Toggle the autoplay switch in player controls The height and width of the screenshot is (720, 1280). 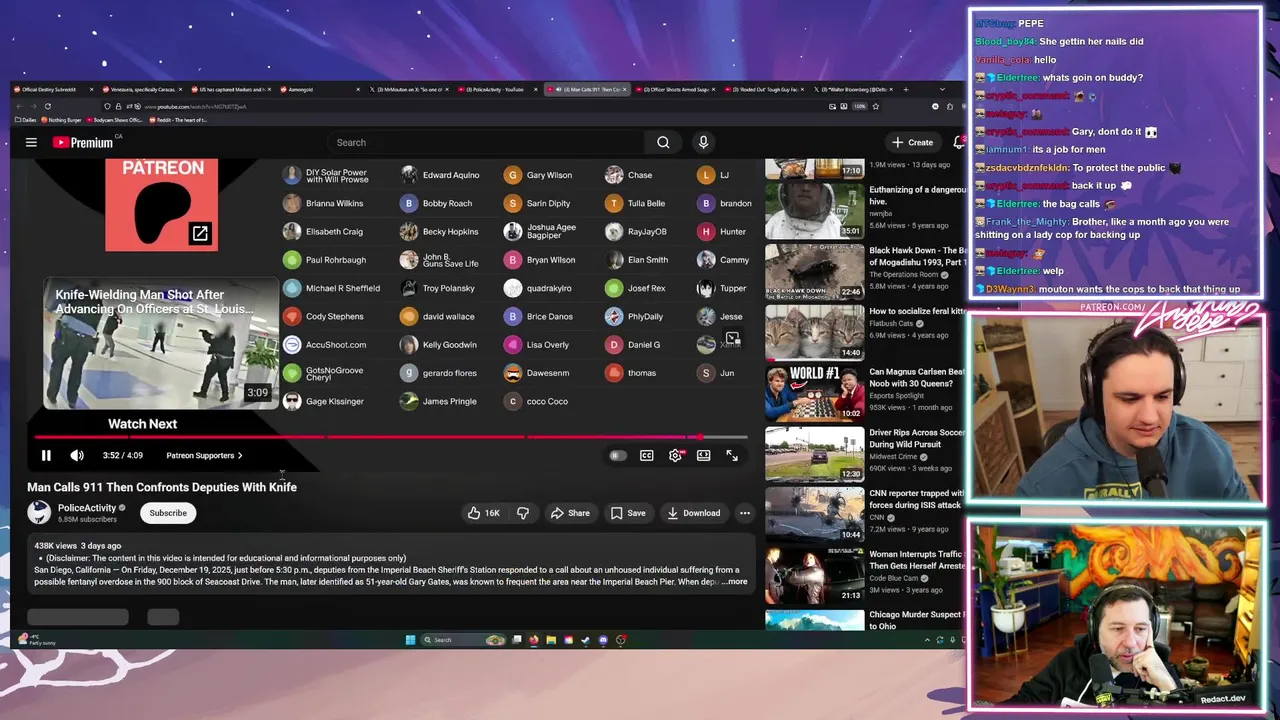coord(617,455)
